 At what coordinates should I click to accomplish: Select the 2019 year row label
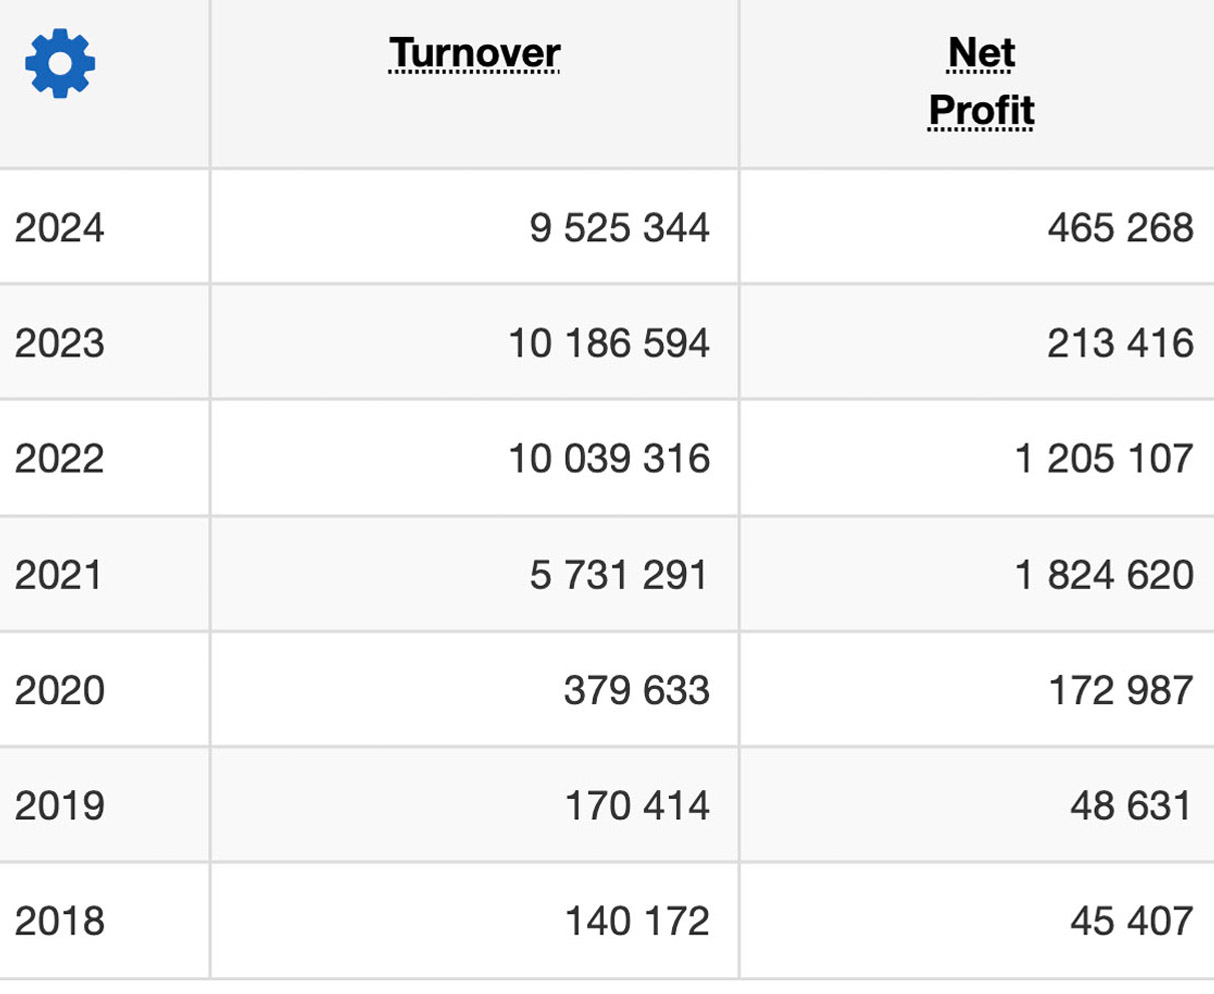59,805
